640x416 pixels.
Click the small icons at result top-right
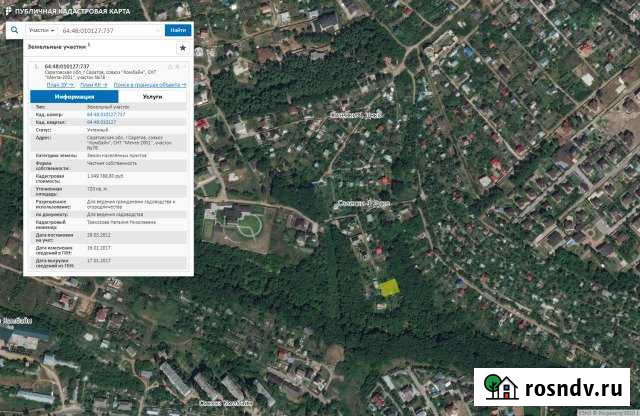tap(176, 67)
